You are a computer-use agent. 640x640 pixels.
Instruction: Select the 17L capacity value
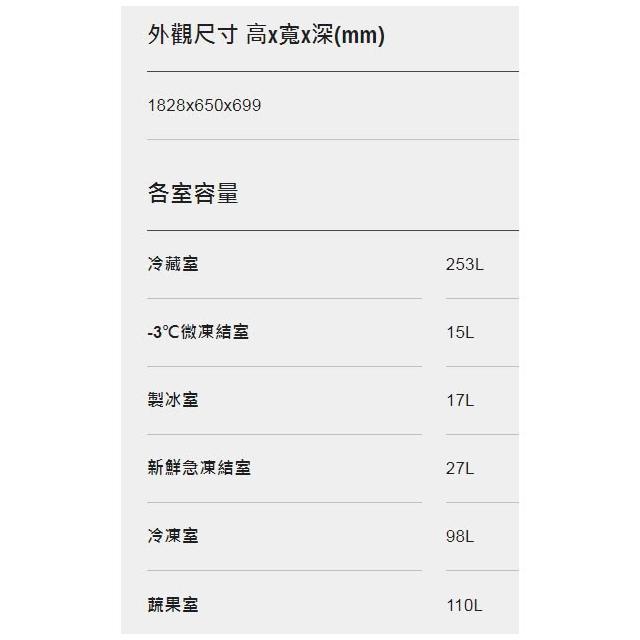(x=460, y=401)
